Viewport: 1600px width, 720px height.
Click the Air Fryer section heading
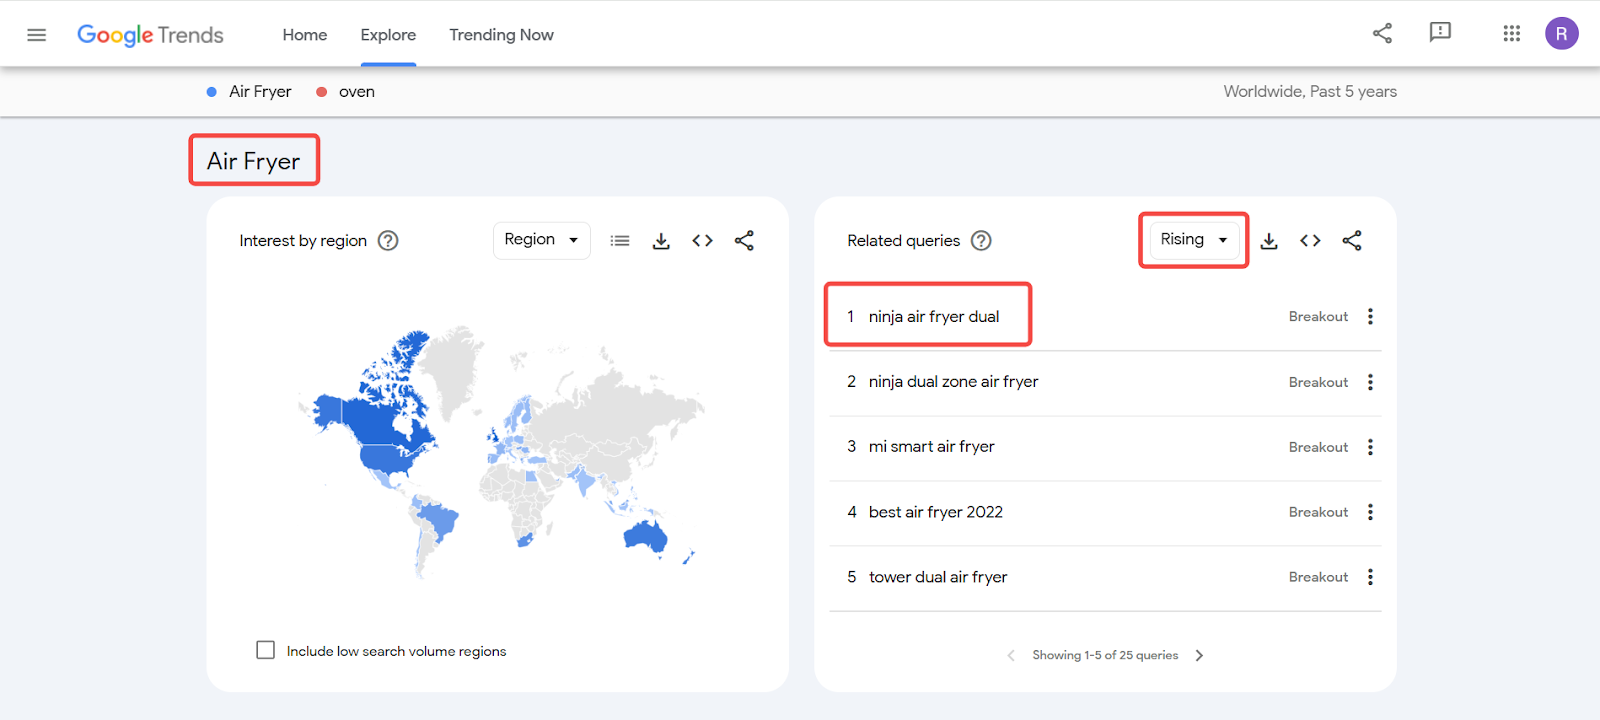(x=253, y=161)
